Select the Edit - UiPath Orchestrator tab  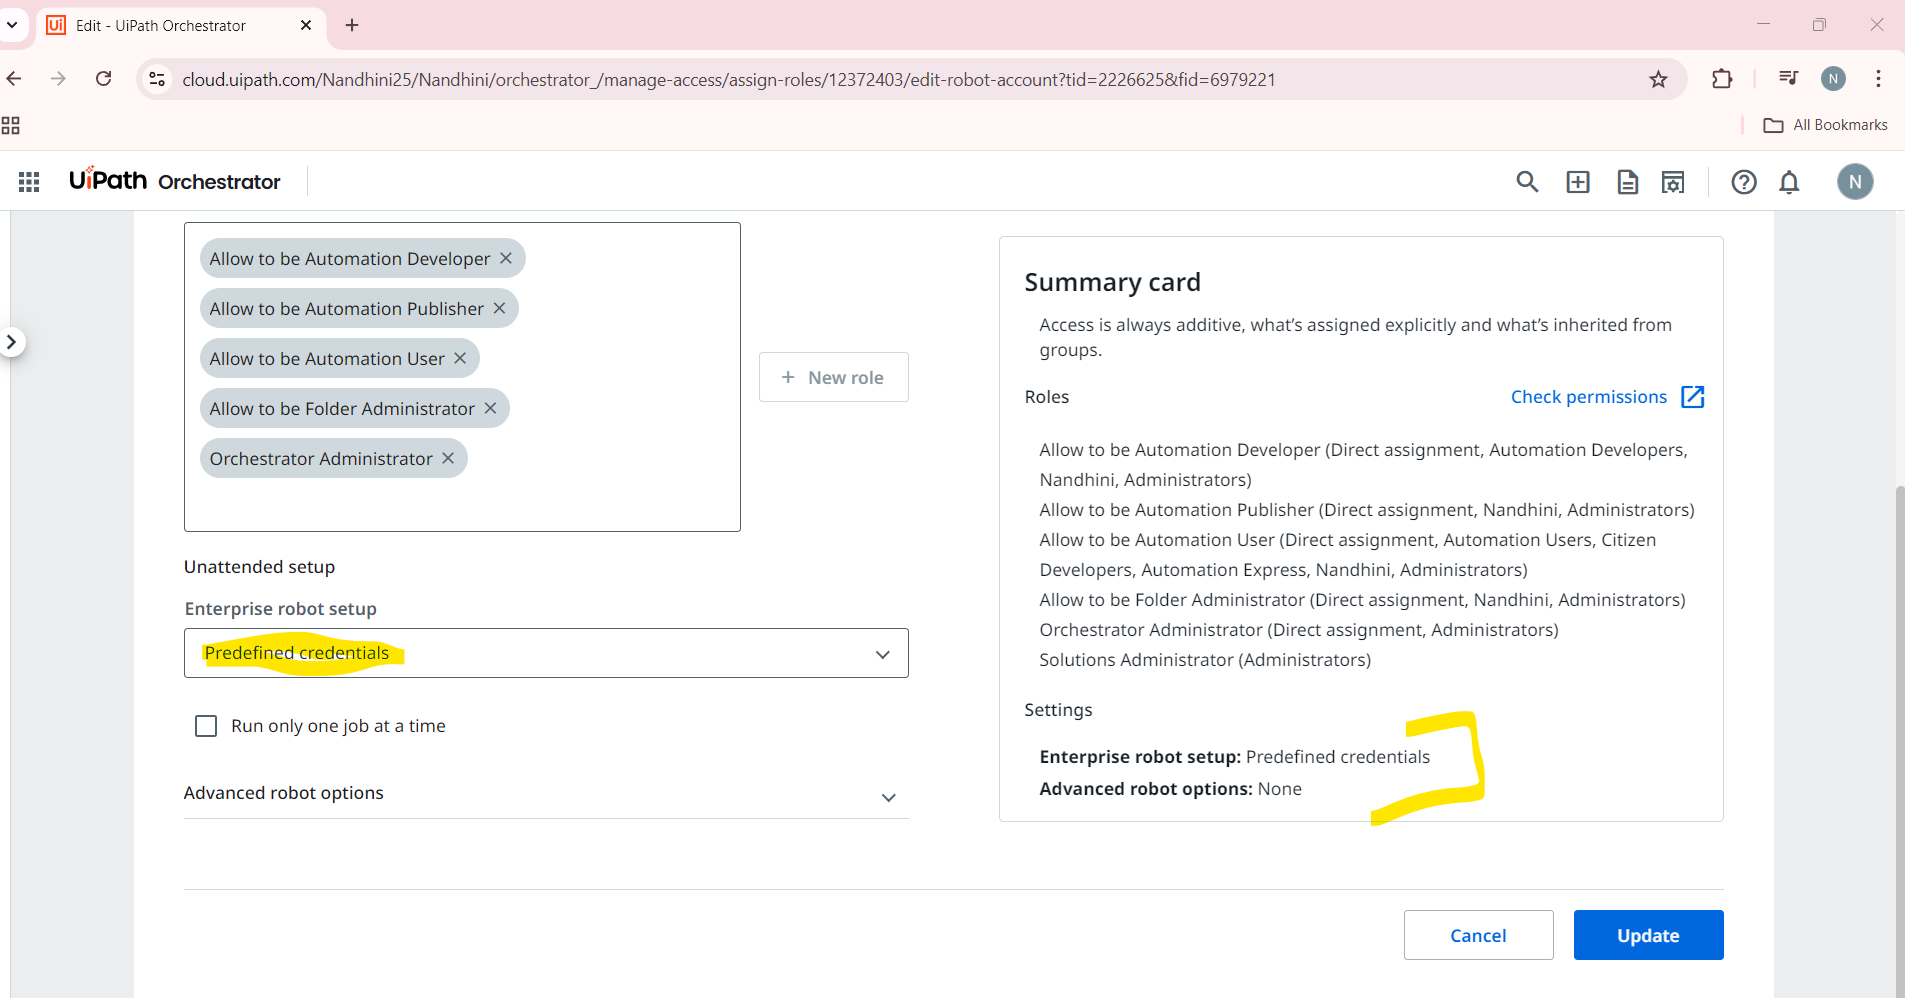181,25
